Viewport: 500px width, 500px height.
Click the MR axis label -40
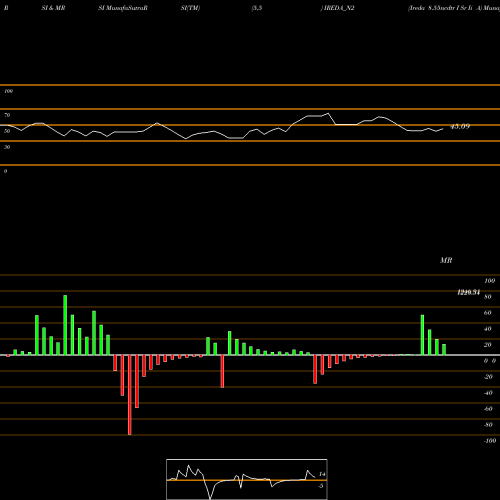coord(488,393)
